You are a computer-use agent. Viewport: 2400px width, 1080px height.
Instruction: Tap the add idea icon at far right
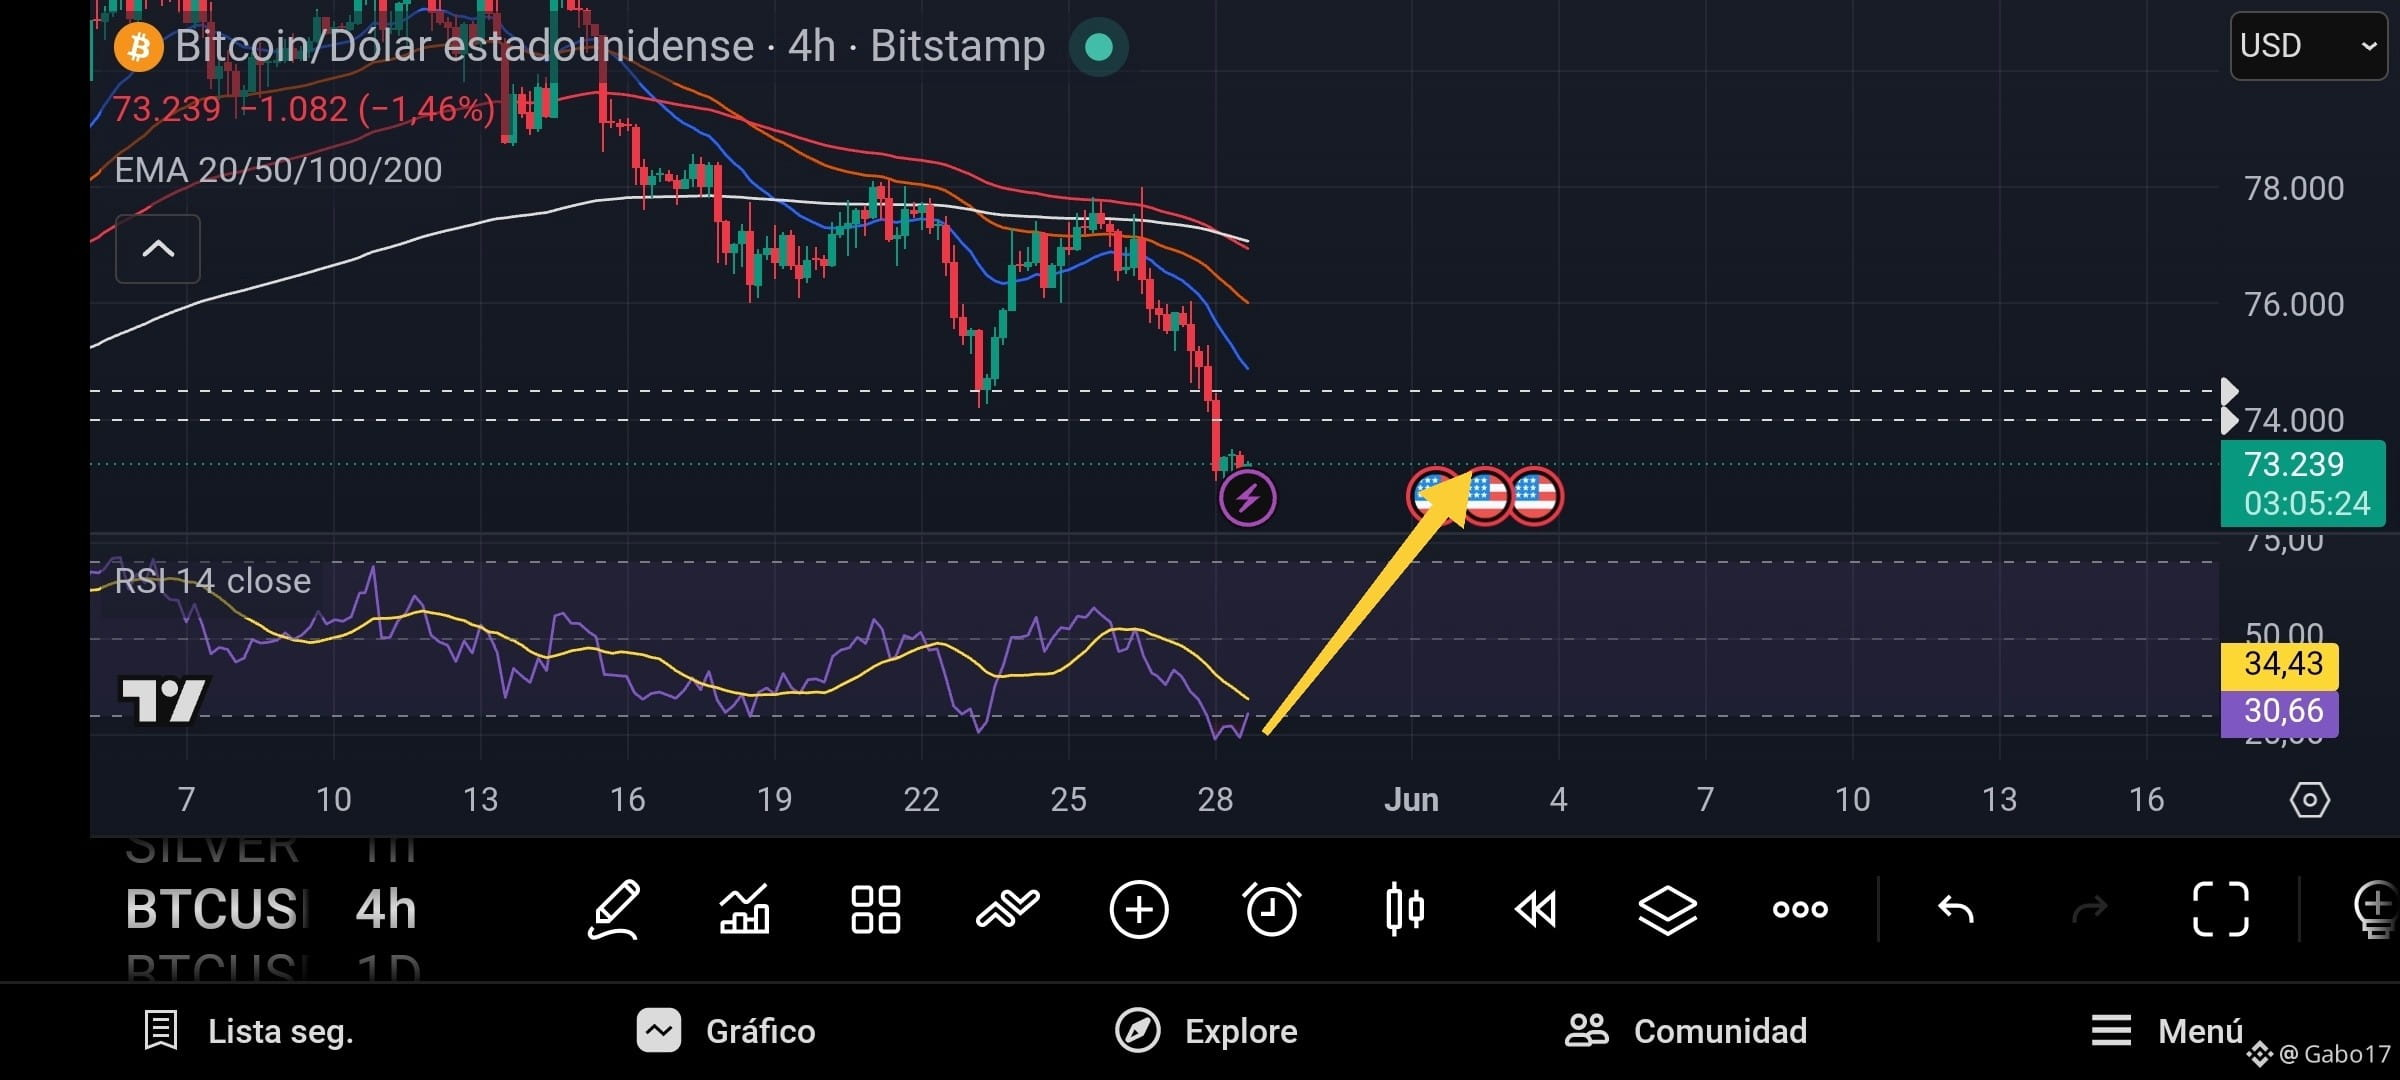(x=2376, y=910)
